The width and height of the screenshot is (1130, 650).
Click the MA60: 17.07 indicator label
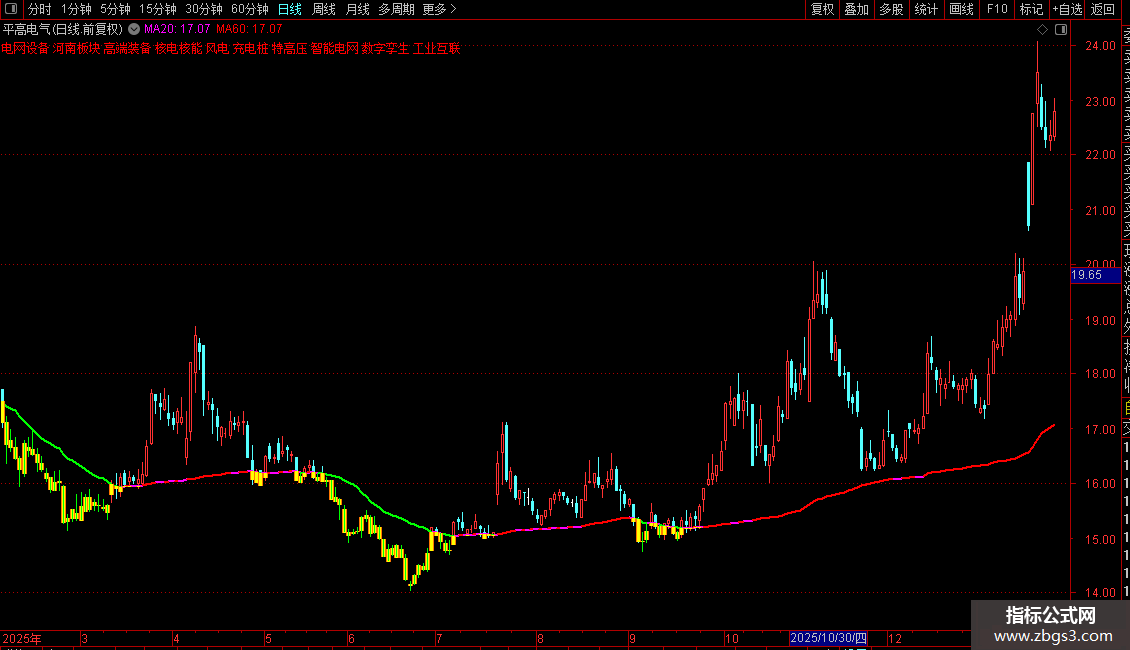[x=249, y=30]
